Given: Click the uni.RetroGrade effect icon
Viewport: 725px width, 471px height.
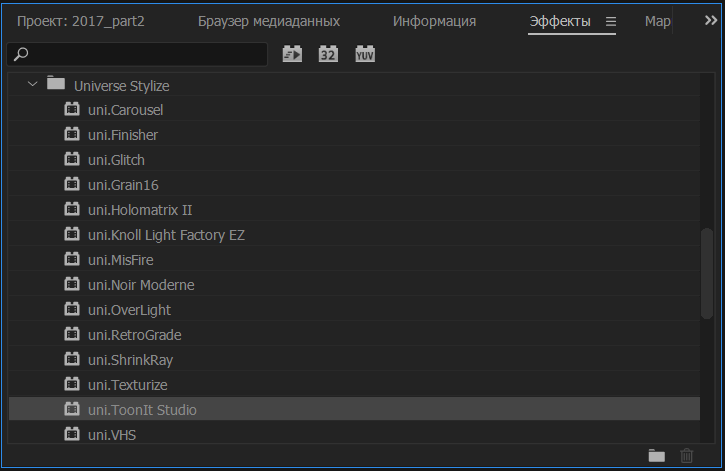Looking at the screenshot, I should pos(72,334).
